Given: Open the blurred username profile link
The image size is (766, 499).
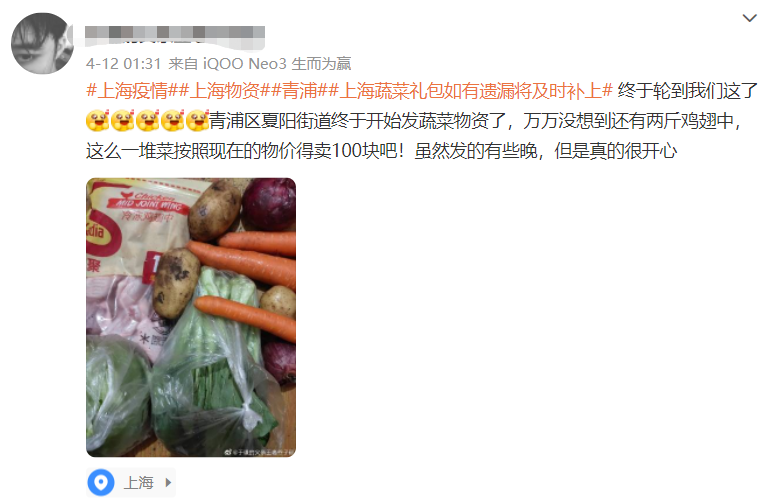Looking at the screenshot, I should (x=175, y=36).
